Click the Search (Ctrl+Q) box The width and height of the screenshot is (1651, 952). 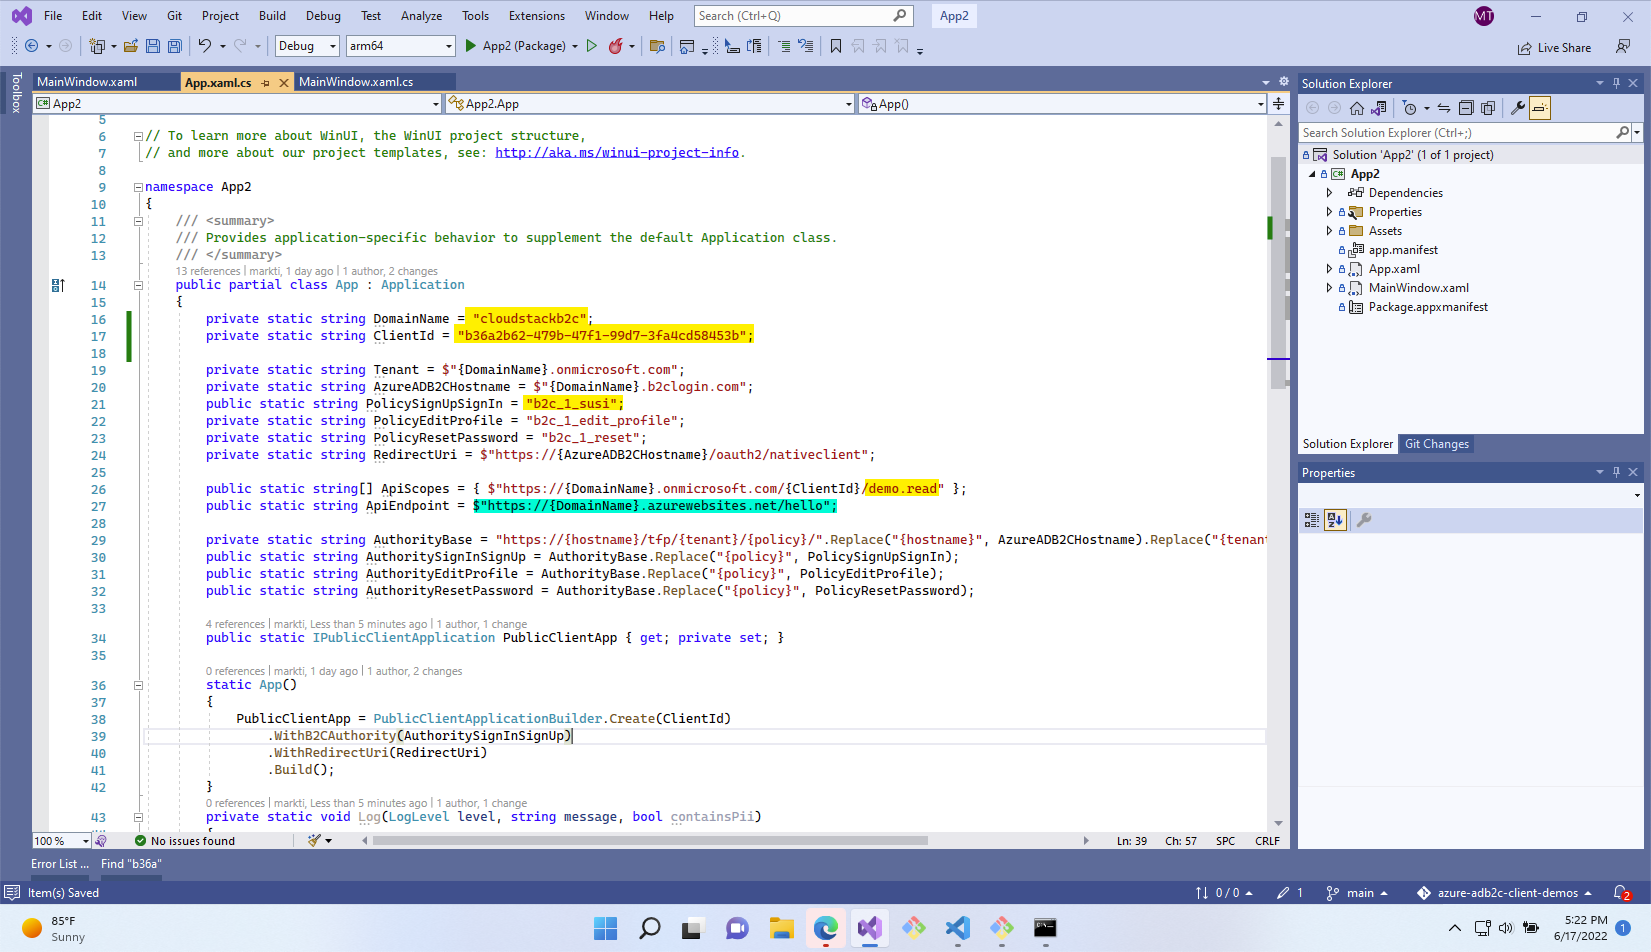pos(802,16)
